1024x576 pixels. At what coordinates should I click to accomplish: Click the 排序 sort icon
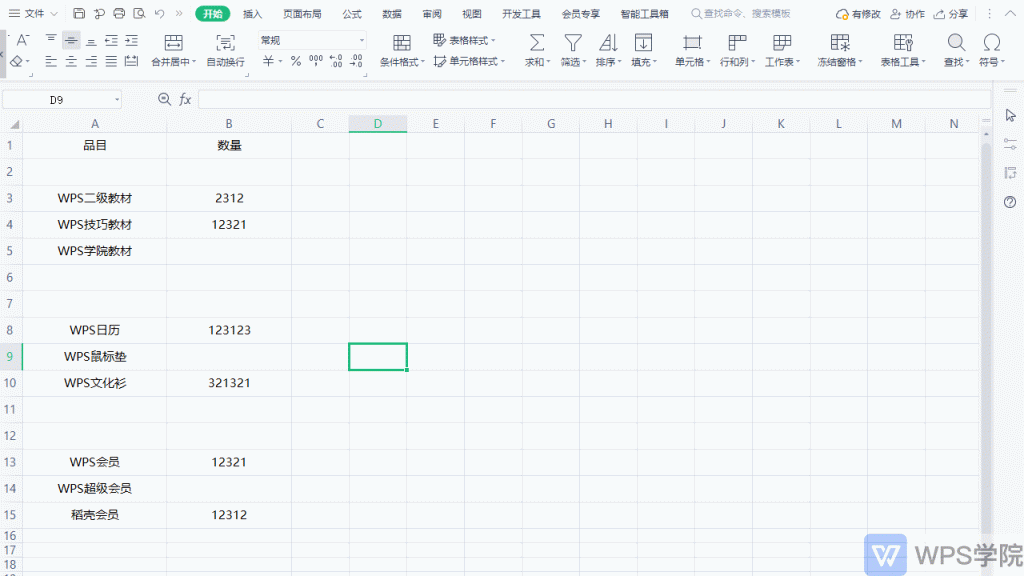pos(608,43)
